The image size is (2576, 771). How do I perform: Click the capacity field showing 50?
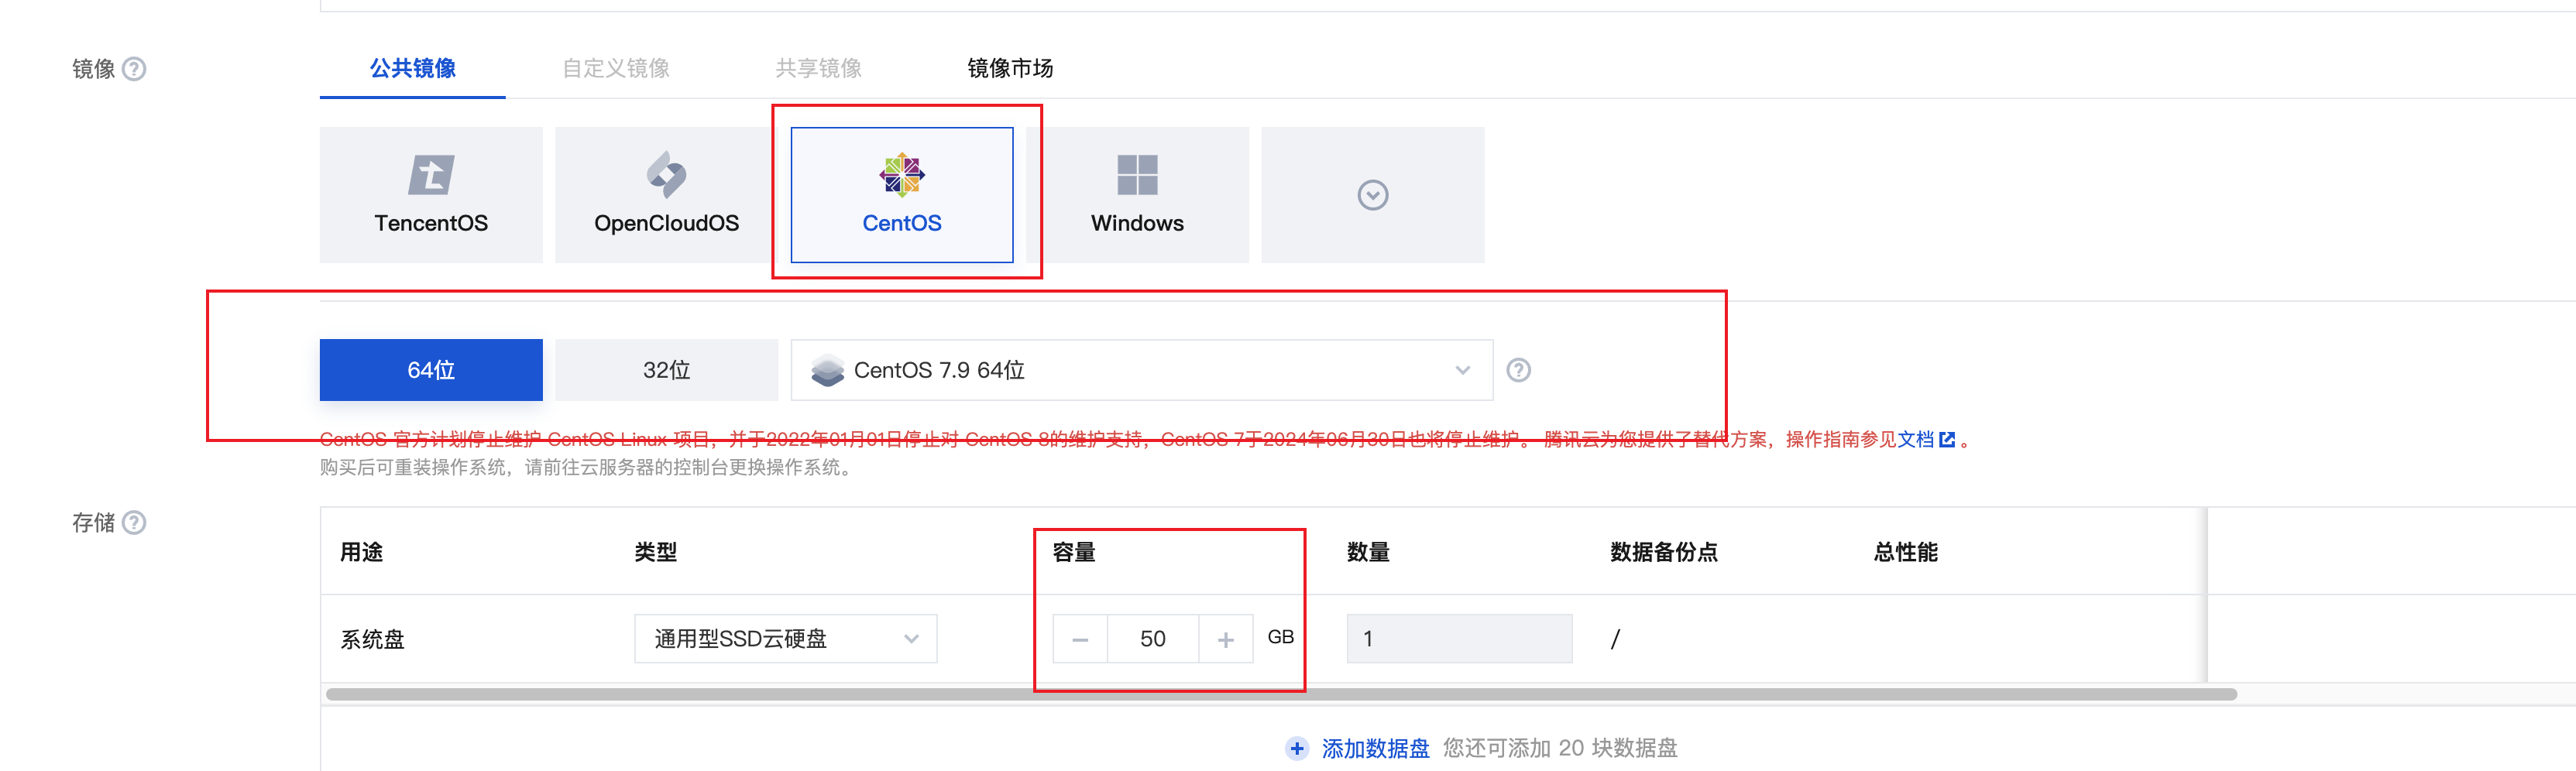1153,639
